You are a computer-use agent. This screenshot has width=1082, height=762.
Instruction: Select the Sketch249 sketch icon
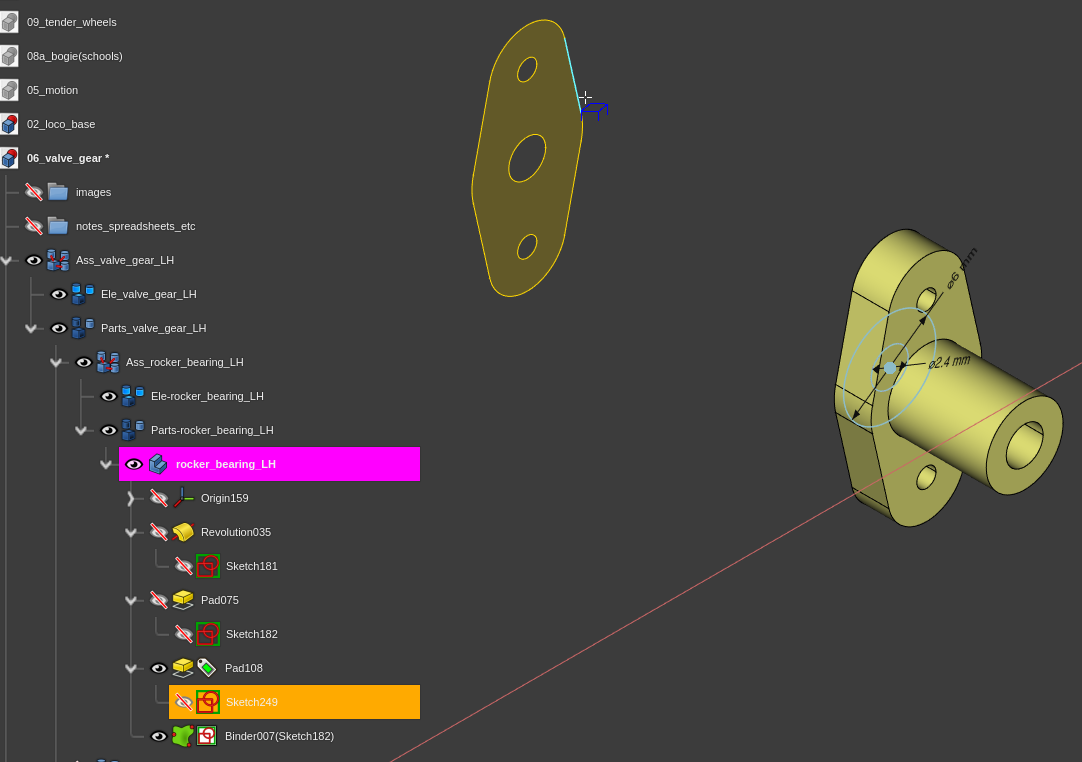(x=208, y=702)
